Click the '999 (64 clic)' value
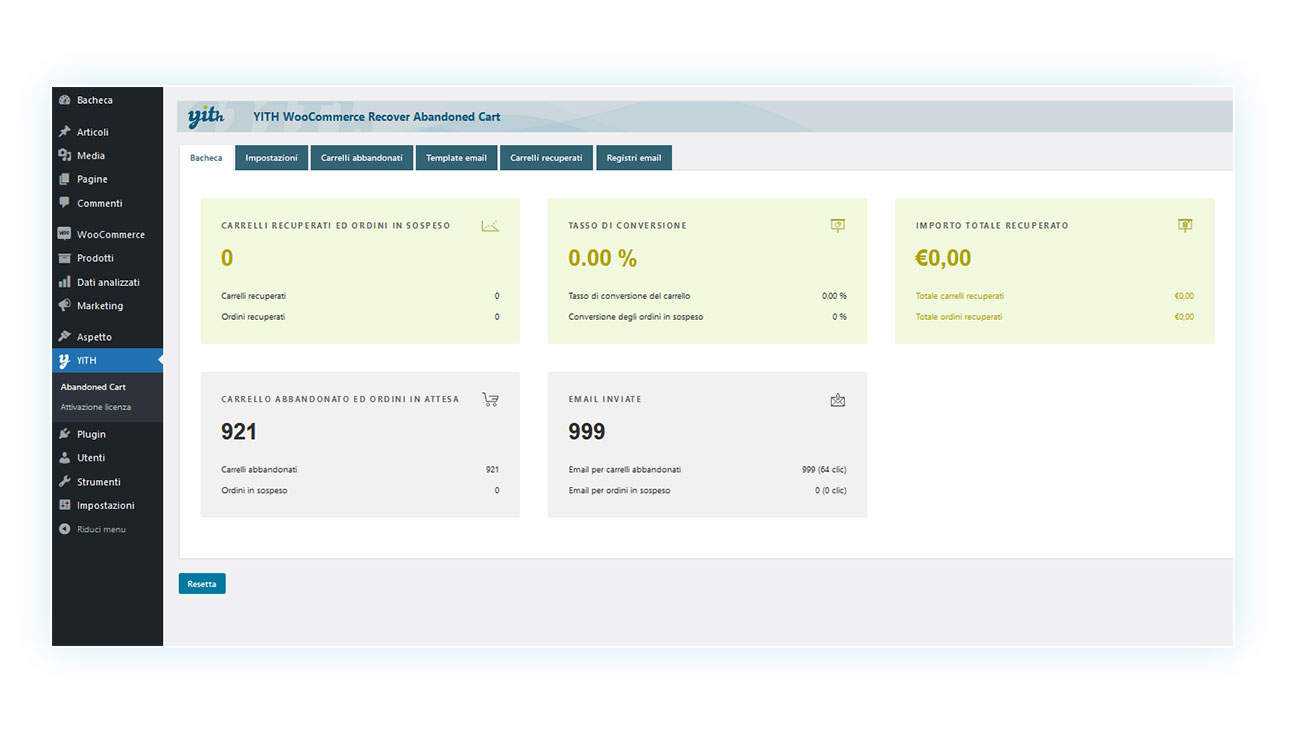 point(824,470)
